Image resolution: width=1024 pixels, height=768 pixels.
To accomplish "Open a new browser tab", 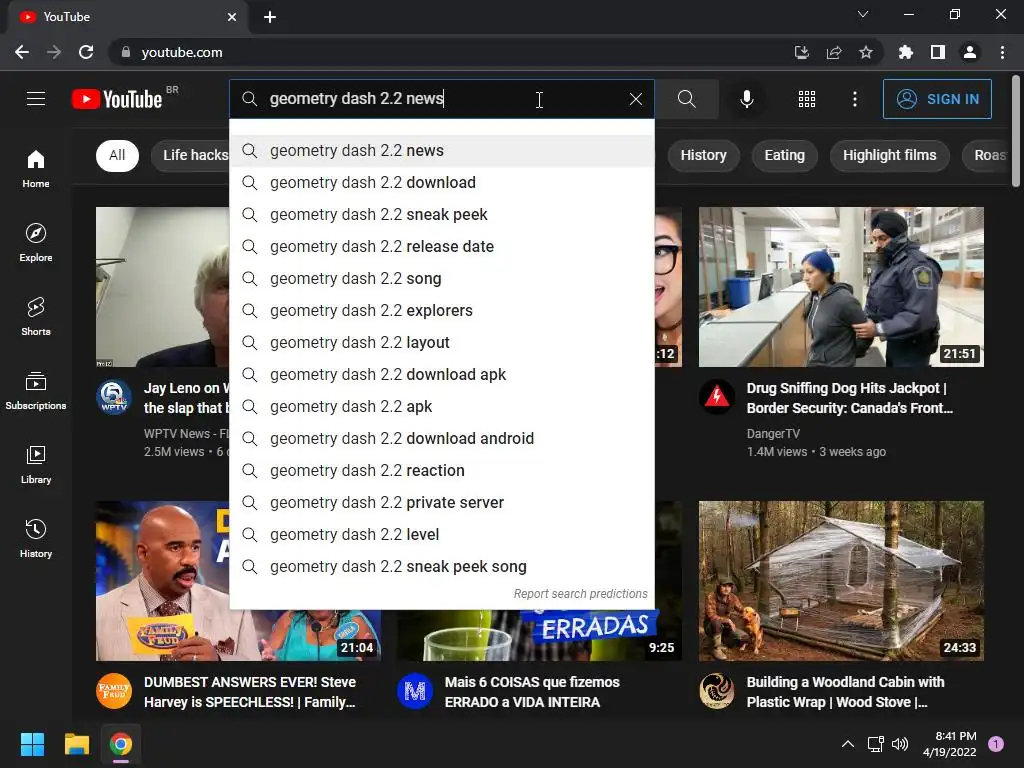I will pos(270,17).
